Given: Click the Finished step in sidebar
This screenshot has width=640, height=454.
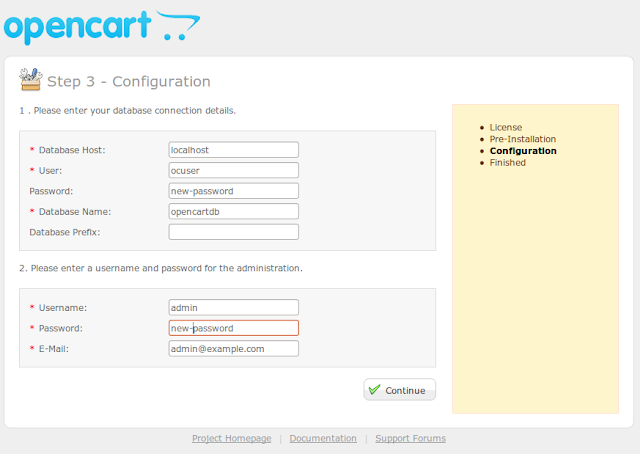Looking at the screenshot, I should point(508,162).
